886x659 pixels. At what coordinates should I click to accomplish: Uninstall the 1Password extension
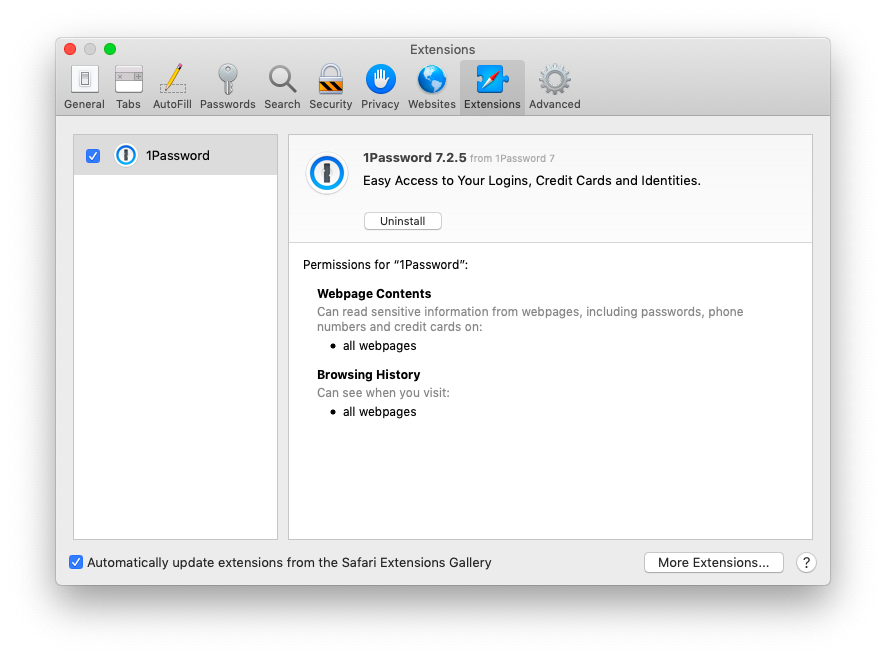tap(402, 221)
